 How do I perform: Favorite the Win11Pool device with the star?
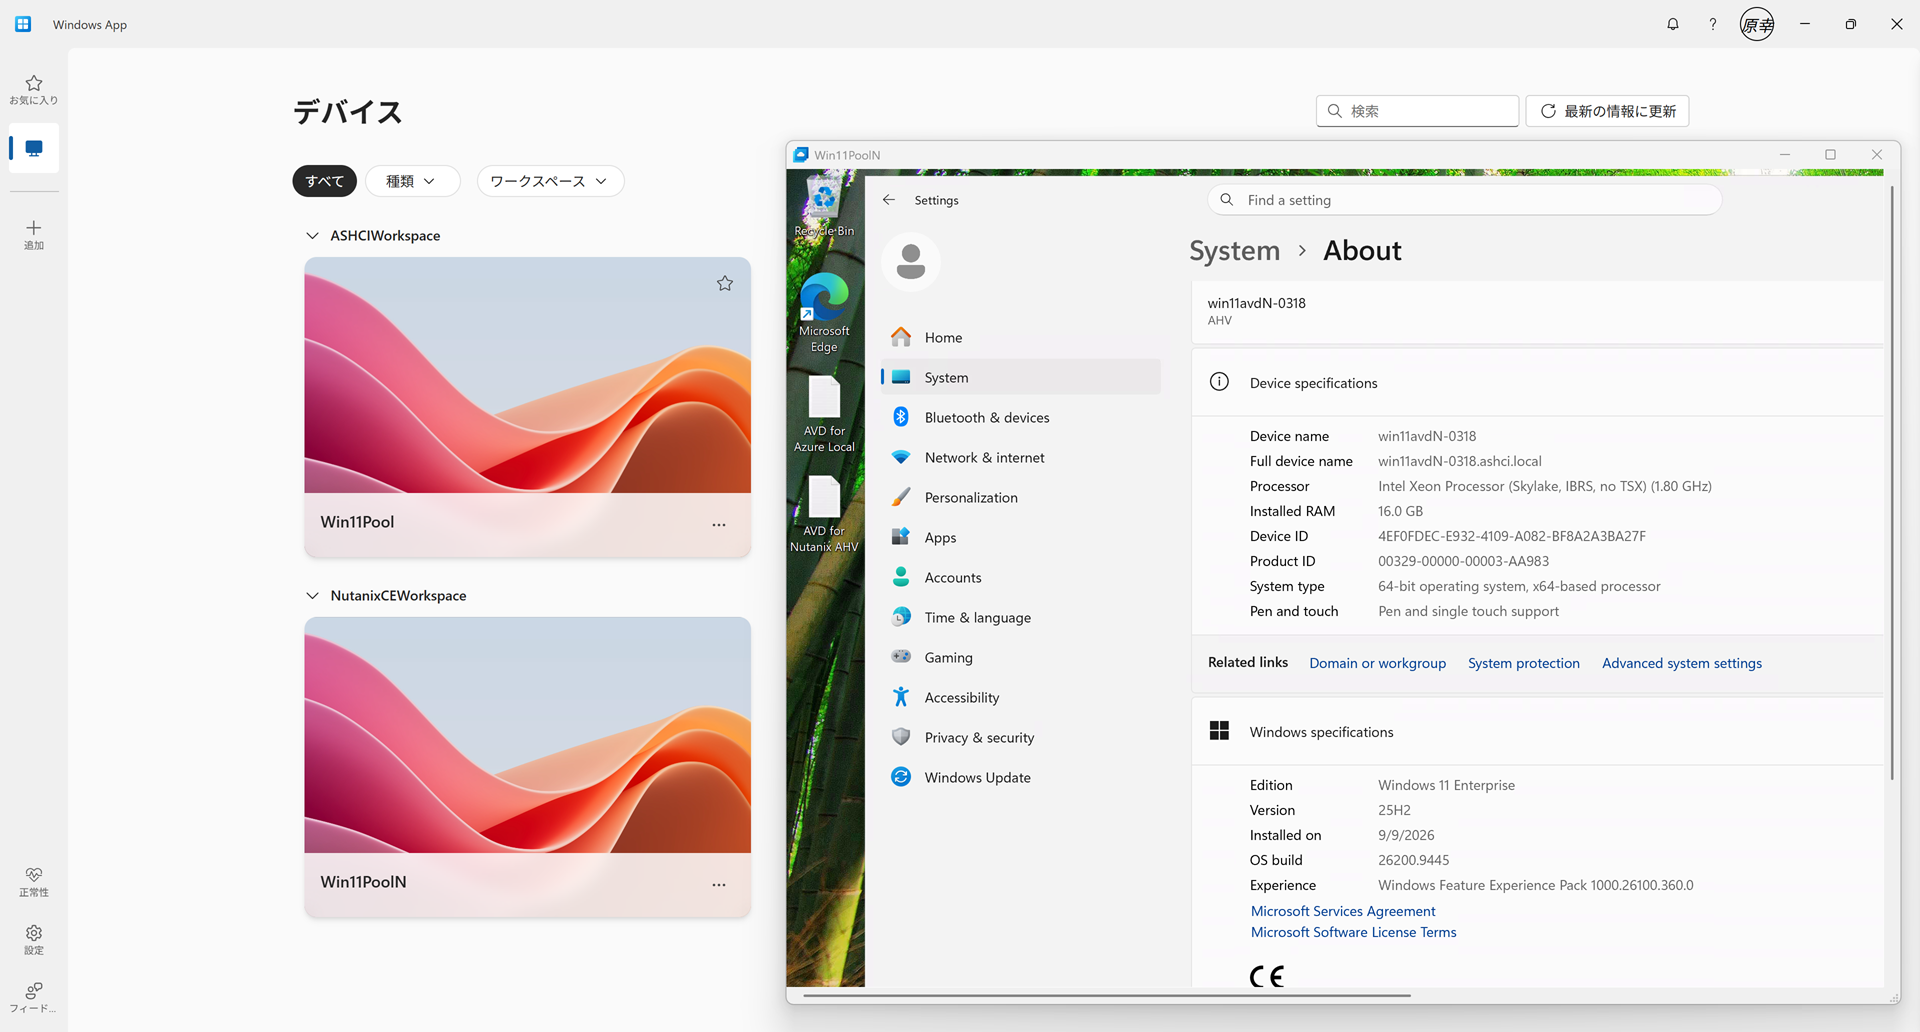pyautogui.click(x=725, y=284)
